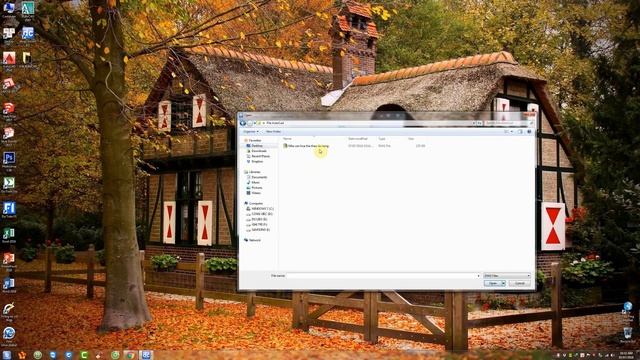Click the Back arrow in the Open dialog

point(243,123)
